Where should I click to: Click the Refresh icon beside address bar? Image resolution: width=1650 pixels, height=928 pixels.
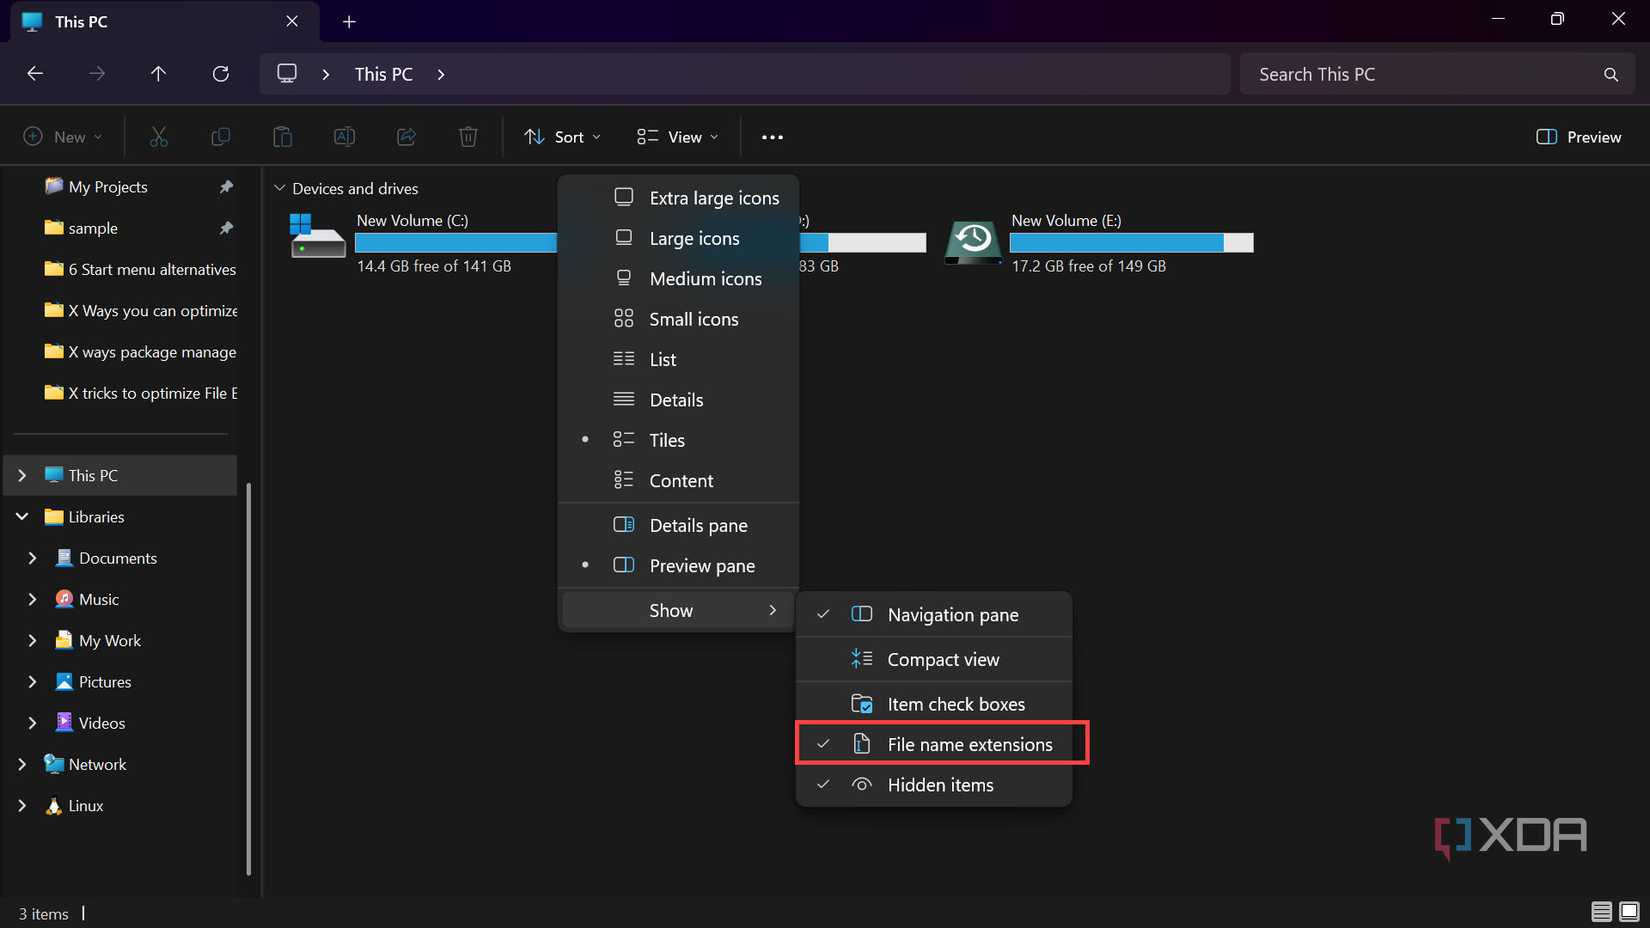pos(221,74)
